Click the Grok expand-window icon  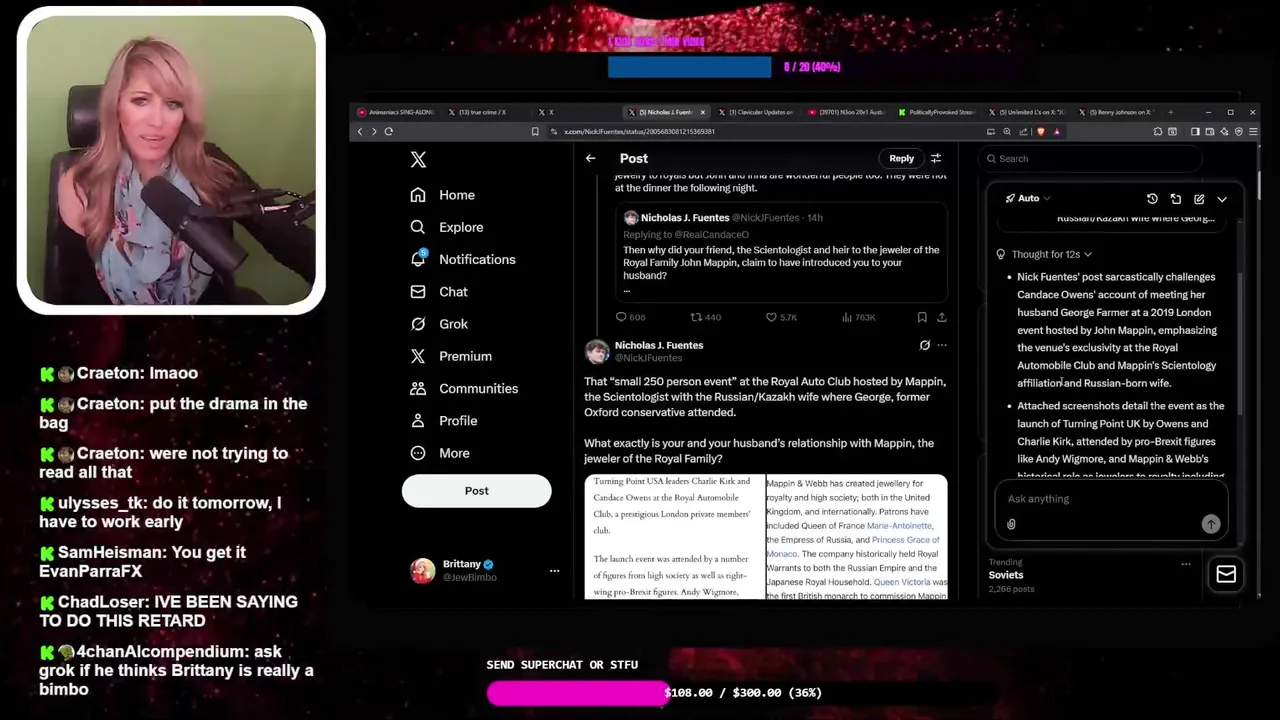point(1176,199)
